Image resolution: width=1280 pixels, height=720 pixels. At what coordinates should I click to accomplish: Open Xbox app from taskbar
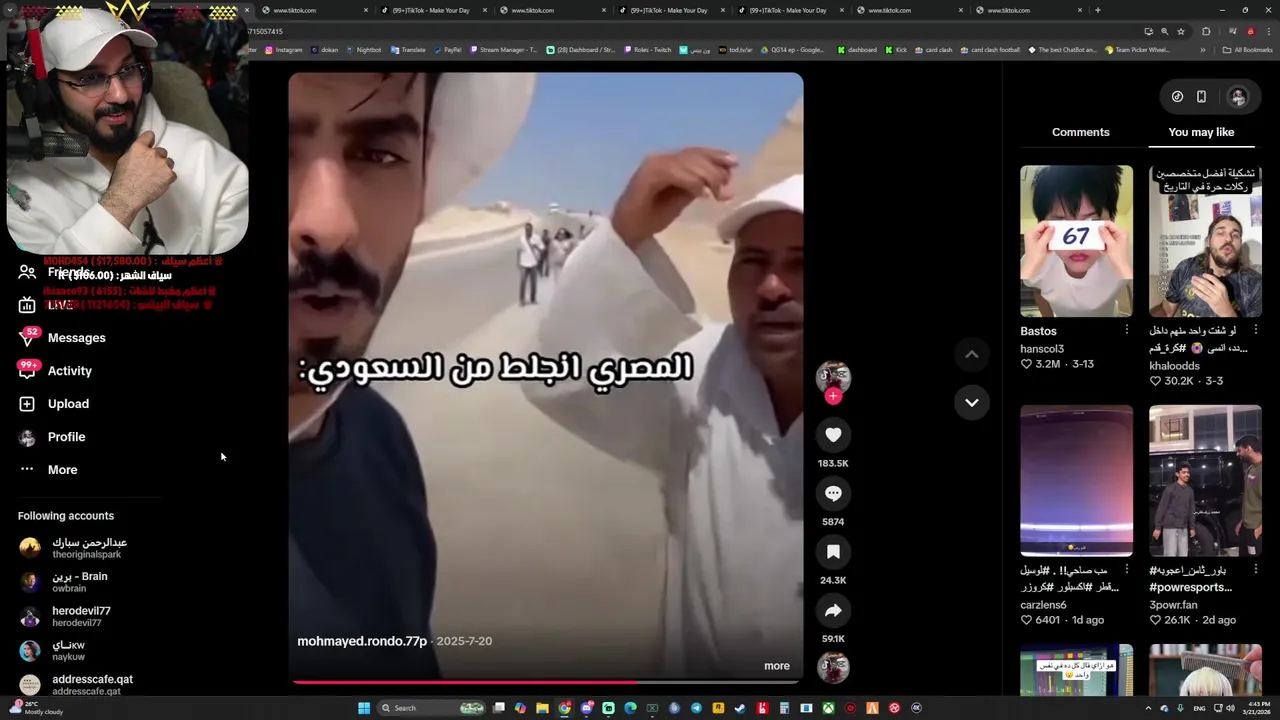(828, 708)
